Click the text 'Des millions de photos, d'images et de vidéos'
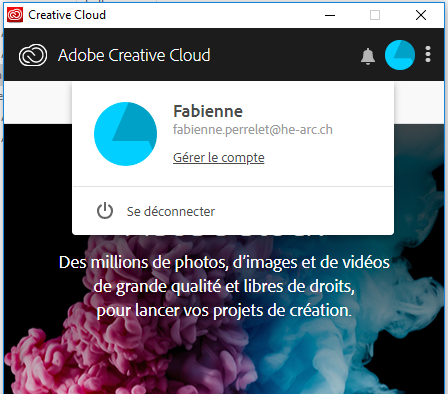448x394 pixels. 224,262
